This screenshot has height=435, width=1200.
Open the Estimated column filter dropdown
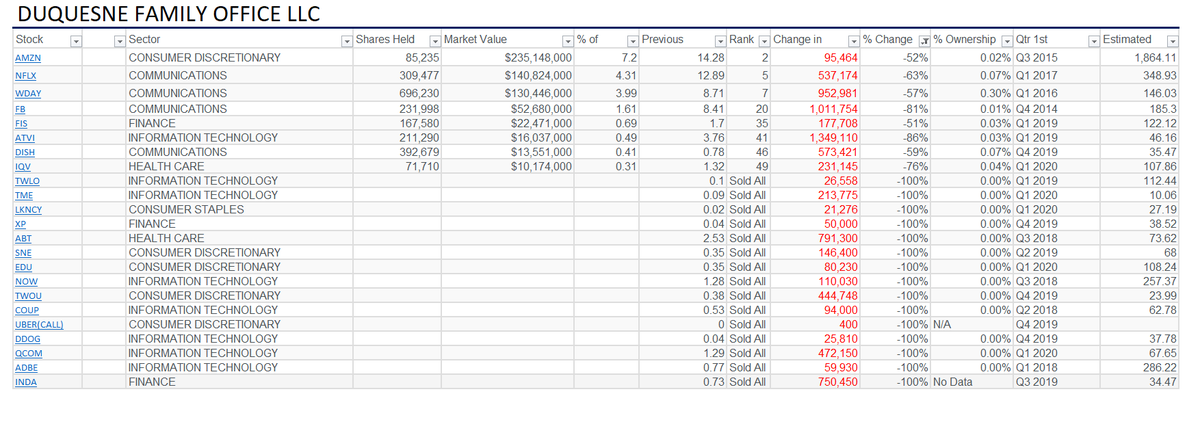(1173, 40)
